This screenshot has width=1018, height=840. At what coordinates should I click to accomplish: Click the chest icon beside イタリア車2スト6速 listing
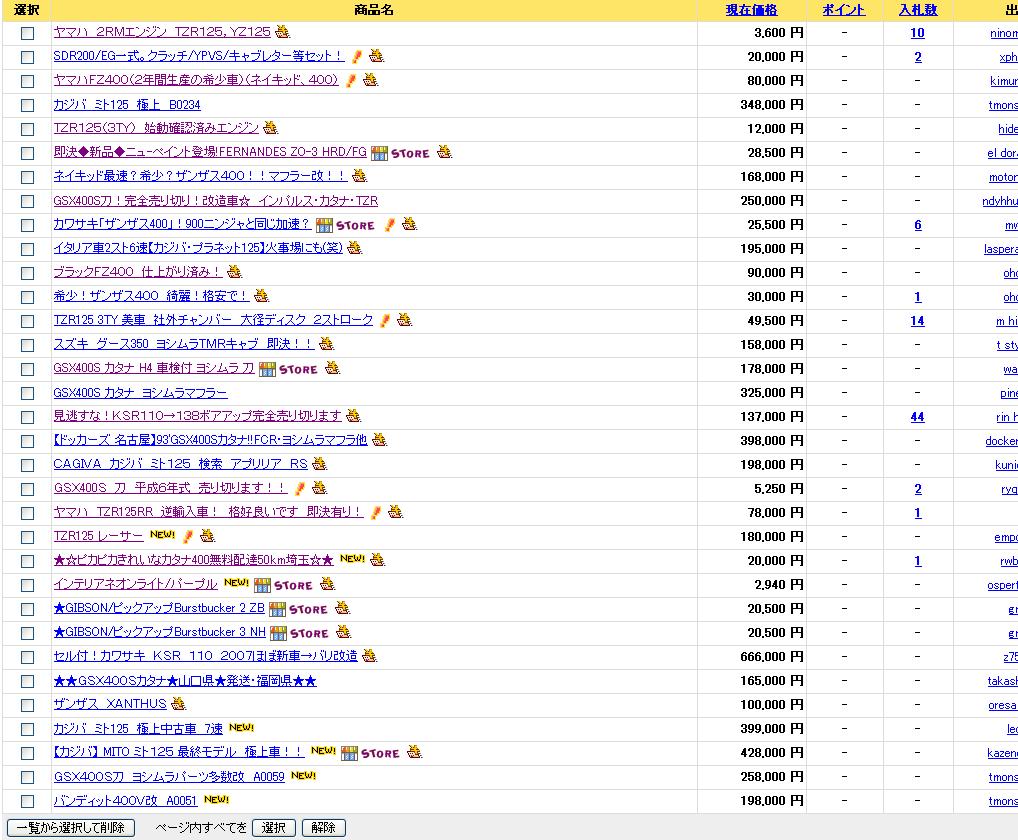click(x=354, y=247)
